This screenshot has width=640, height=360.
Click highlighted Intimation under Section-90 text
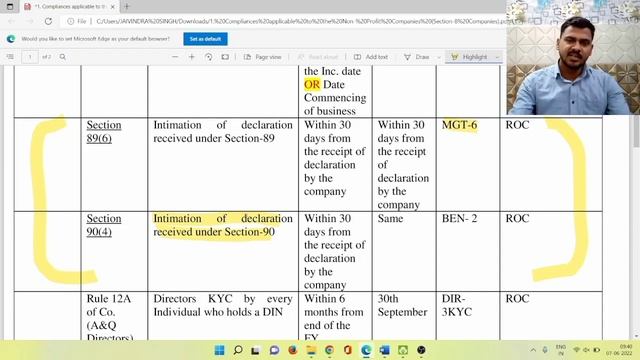223,225
